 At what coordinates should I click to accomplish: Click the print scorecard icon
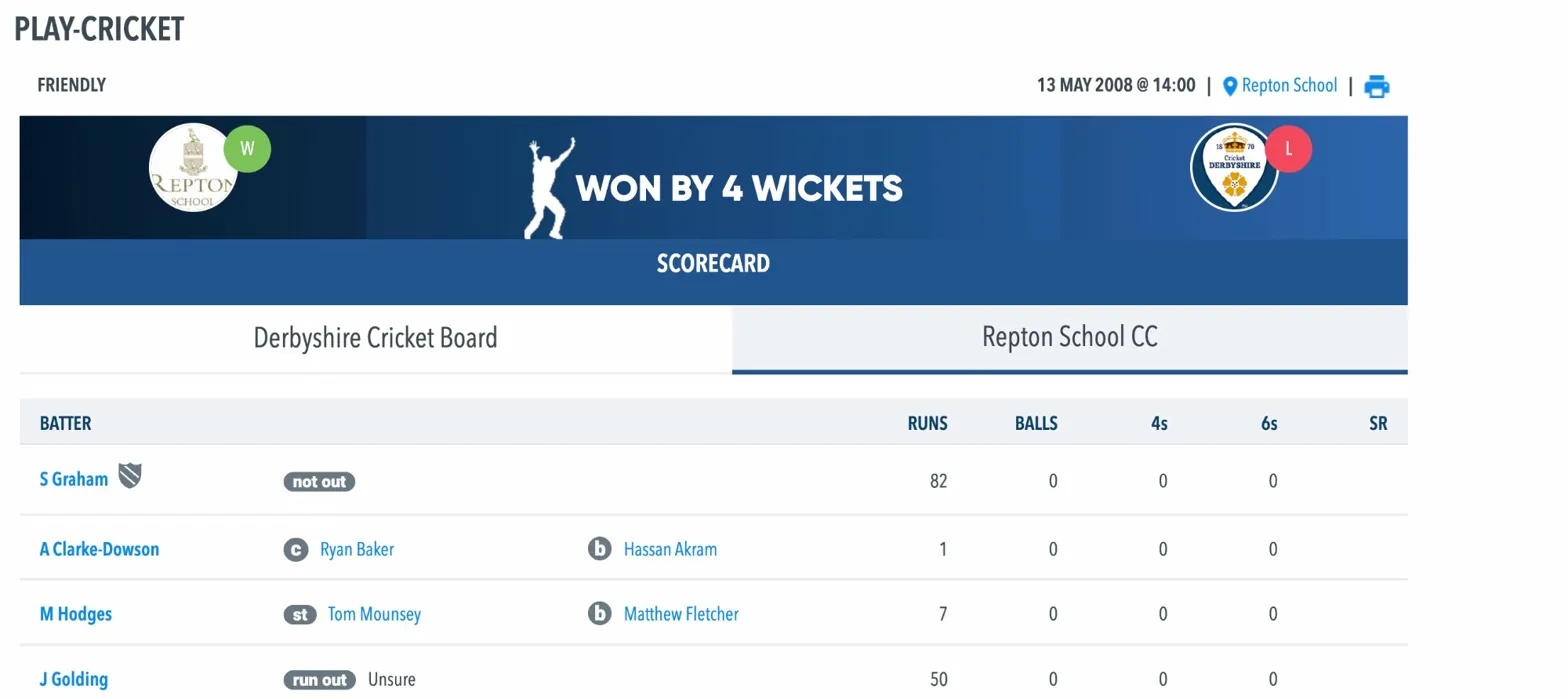click(1377, 86)
